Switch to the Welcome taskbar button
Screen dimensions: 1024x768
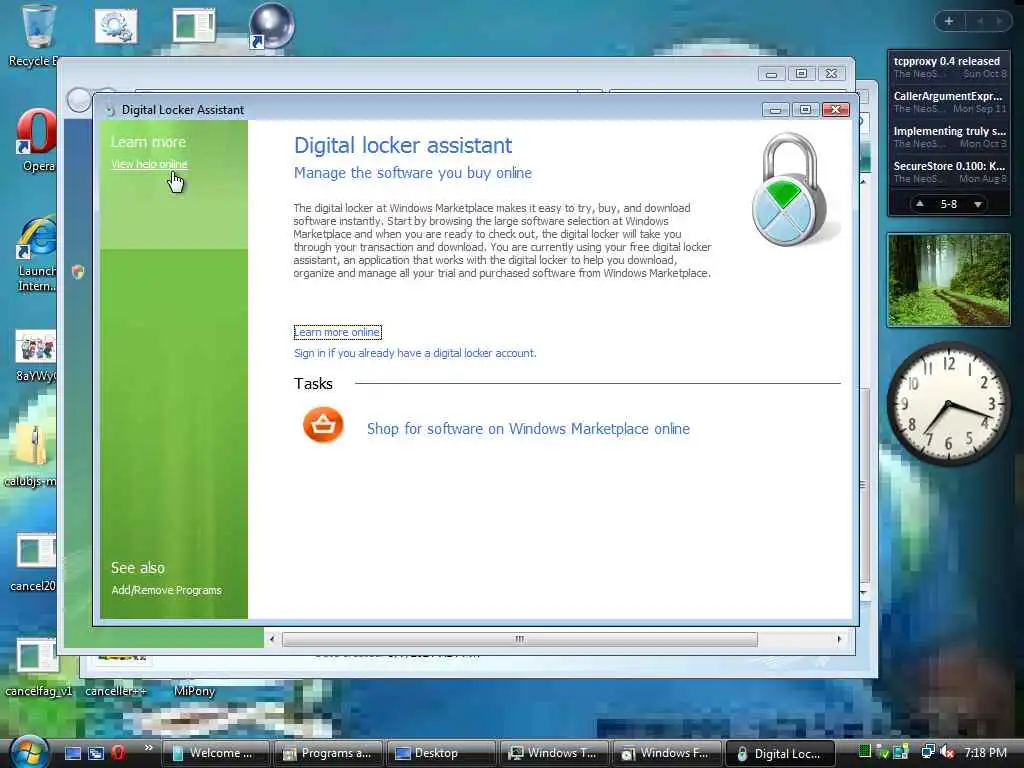tap(216, 753)
